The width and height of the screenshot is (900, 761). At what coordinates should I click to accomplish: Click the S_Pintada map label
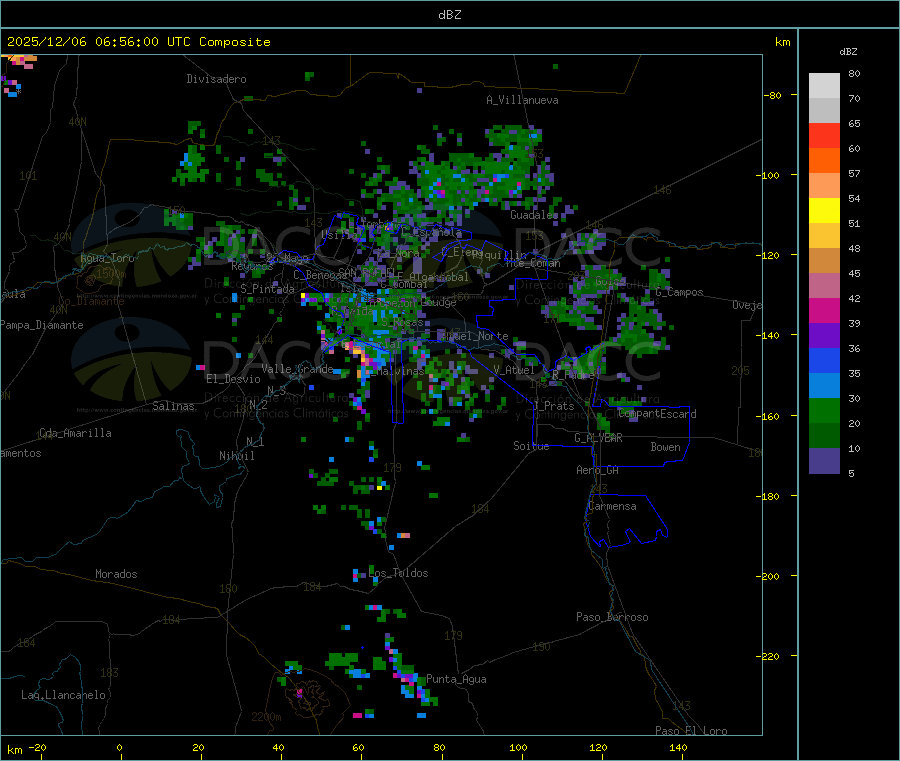(x=267, y=289)
